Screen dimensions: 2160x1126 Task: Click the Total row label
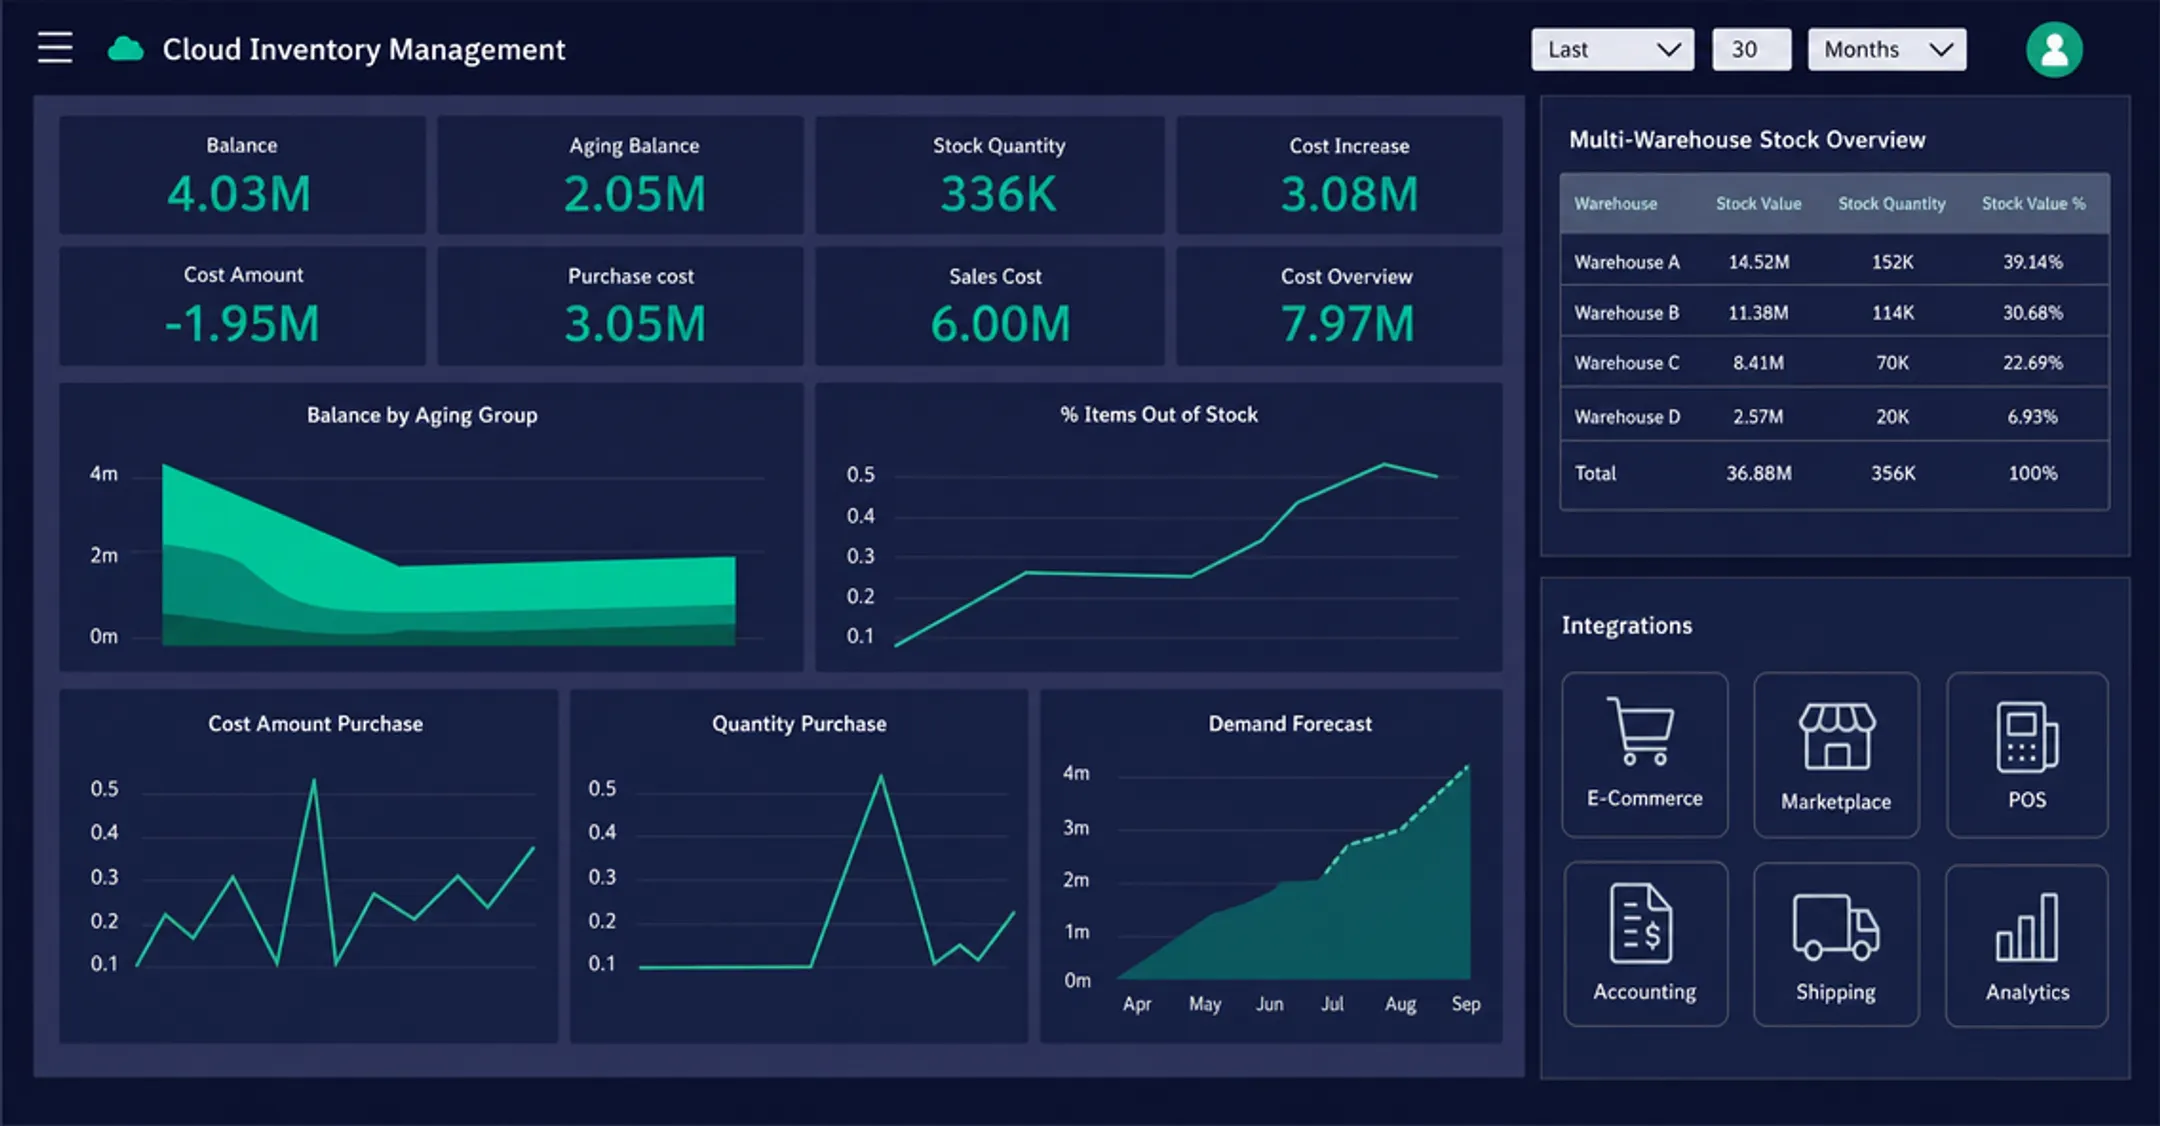coord(1595,473)
